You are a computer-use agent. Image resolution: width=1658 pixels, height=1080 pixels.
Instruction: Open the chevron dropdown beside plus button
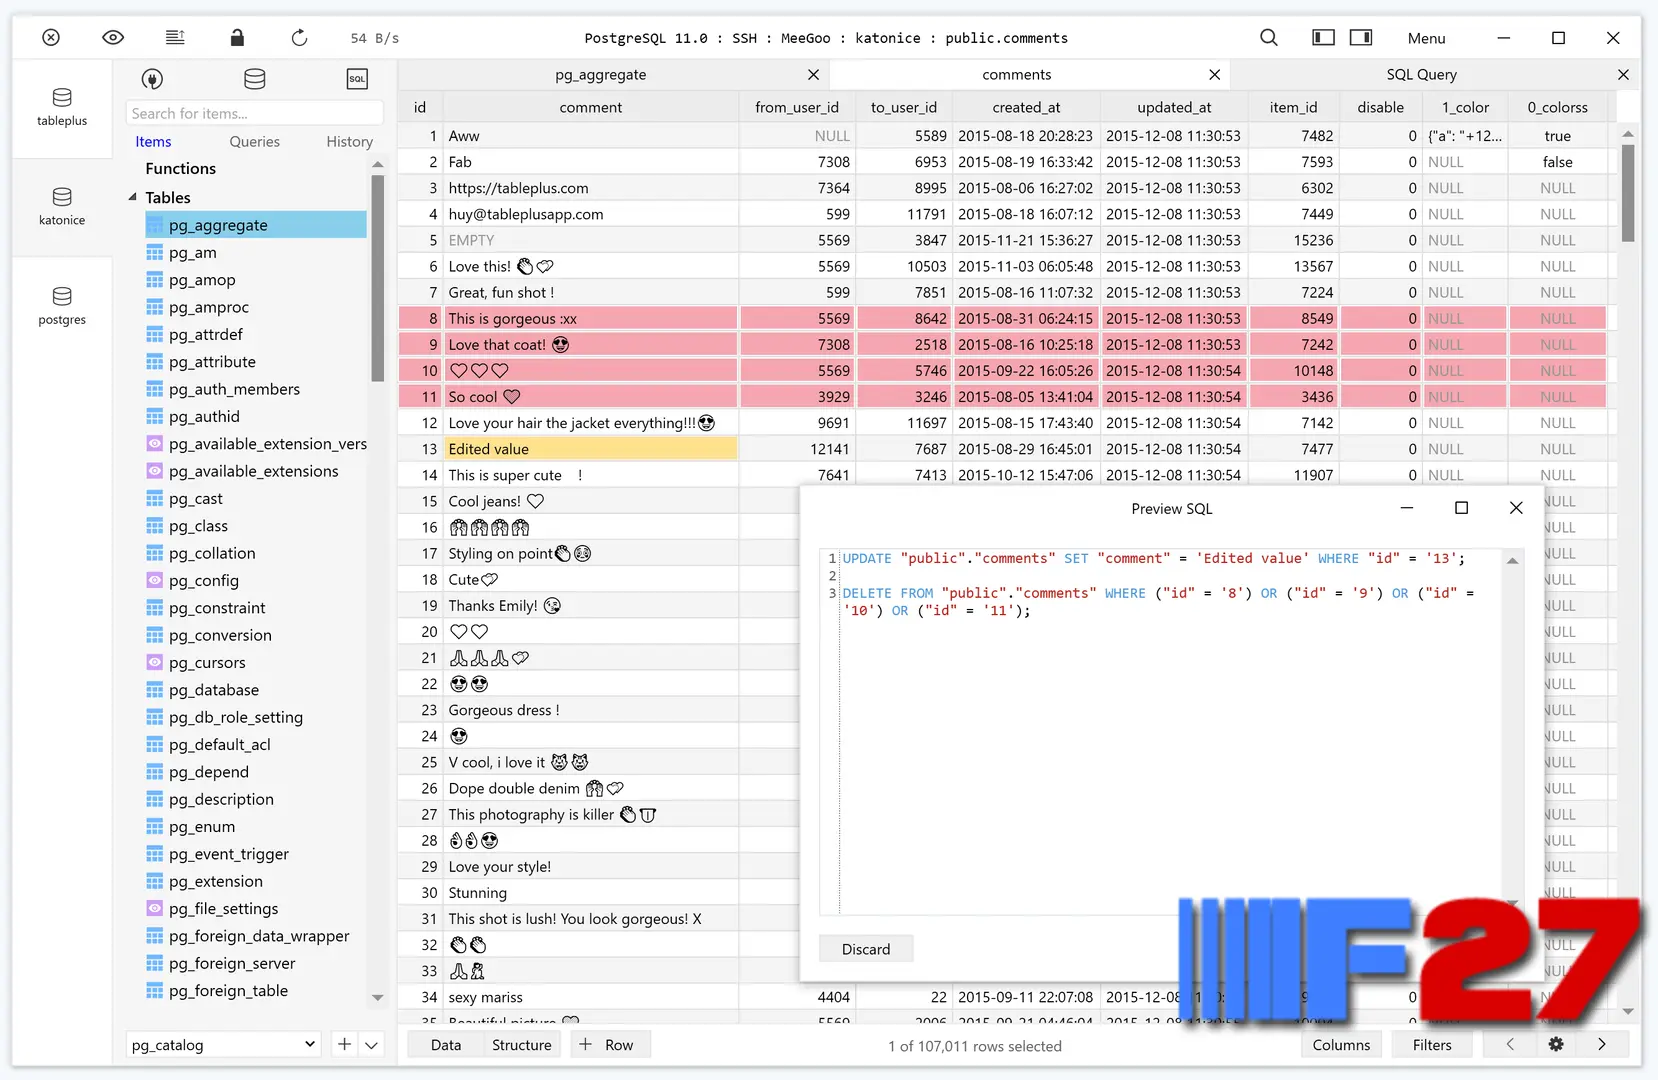click(371, 1045)
